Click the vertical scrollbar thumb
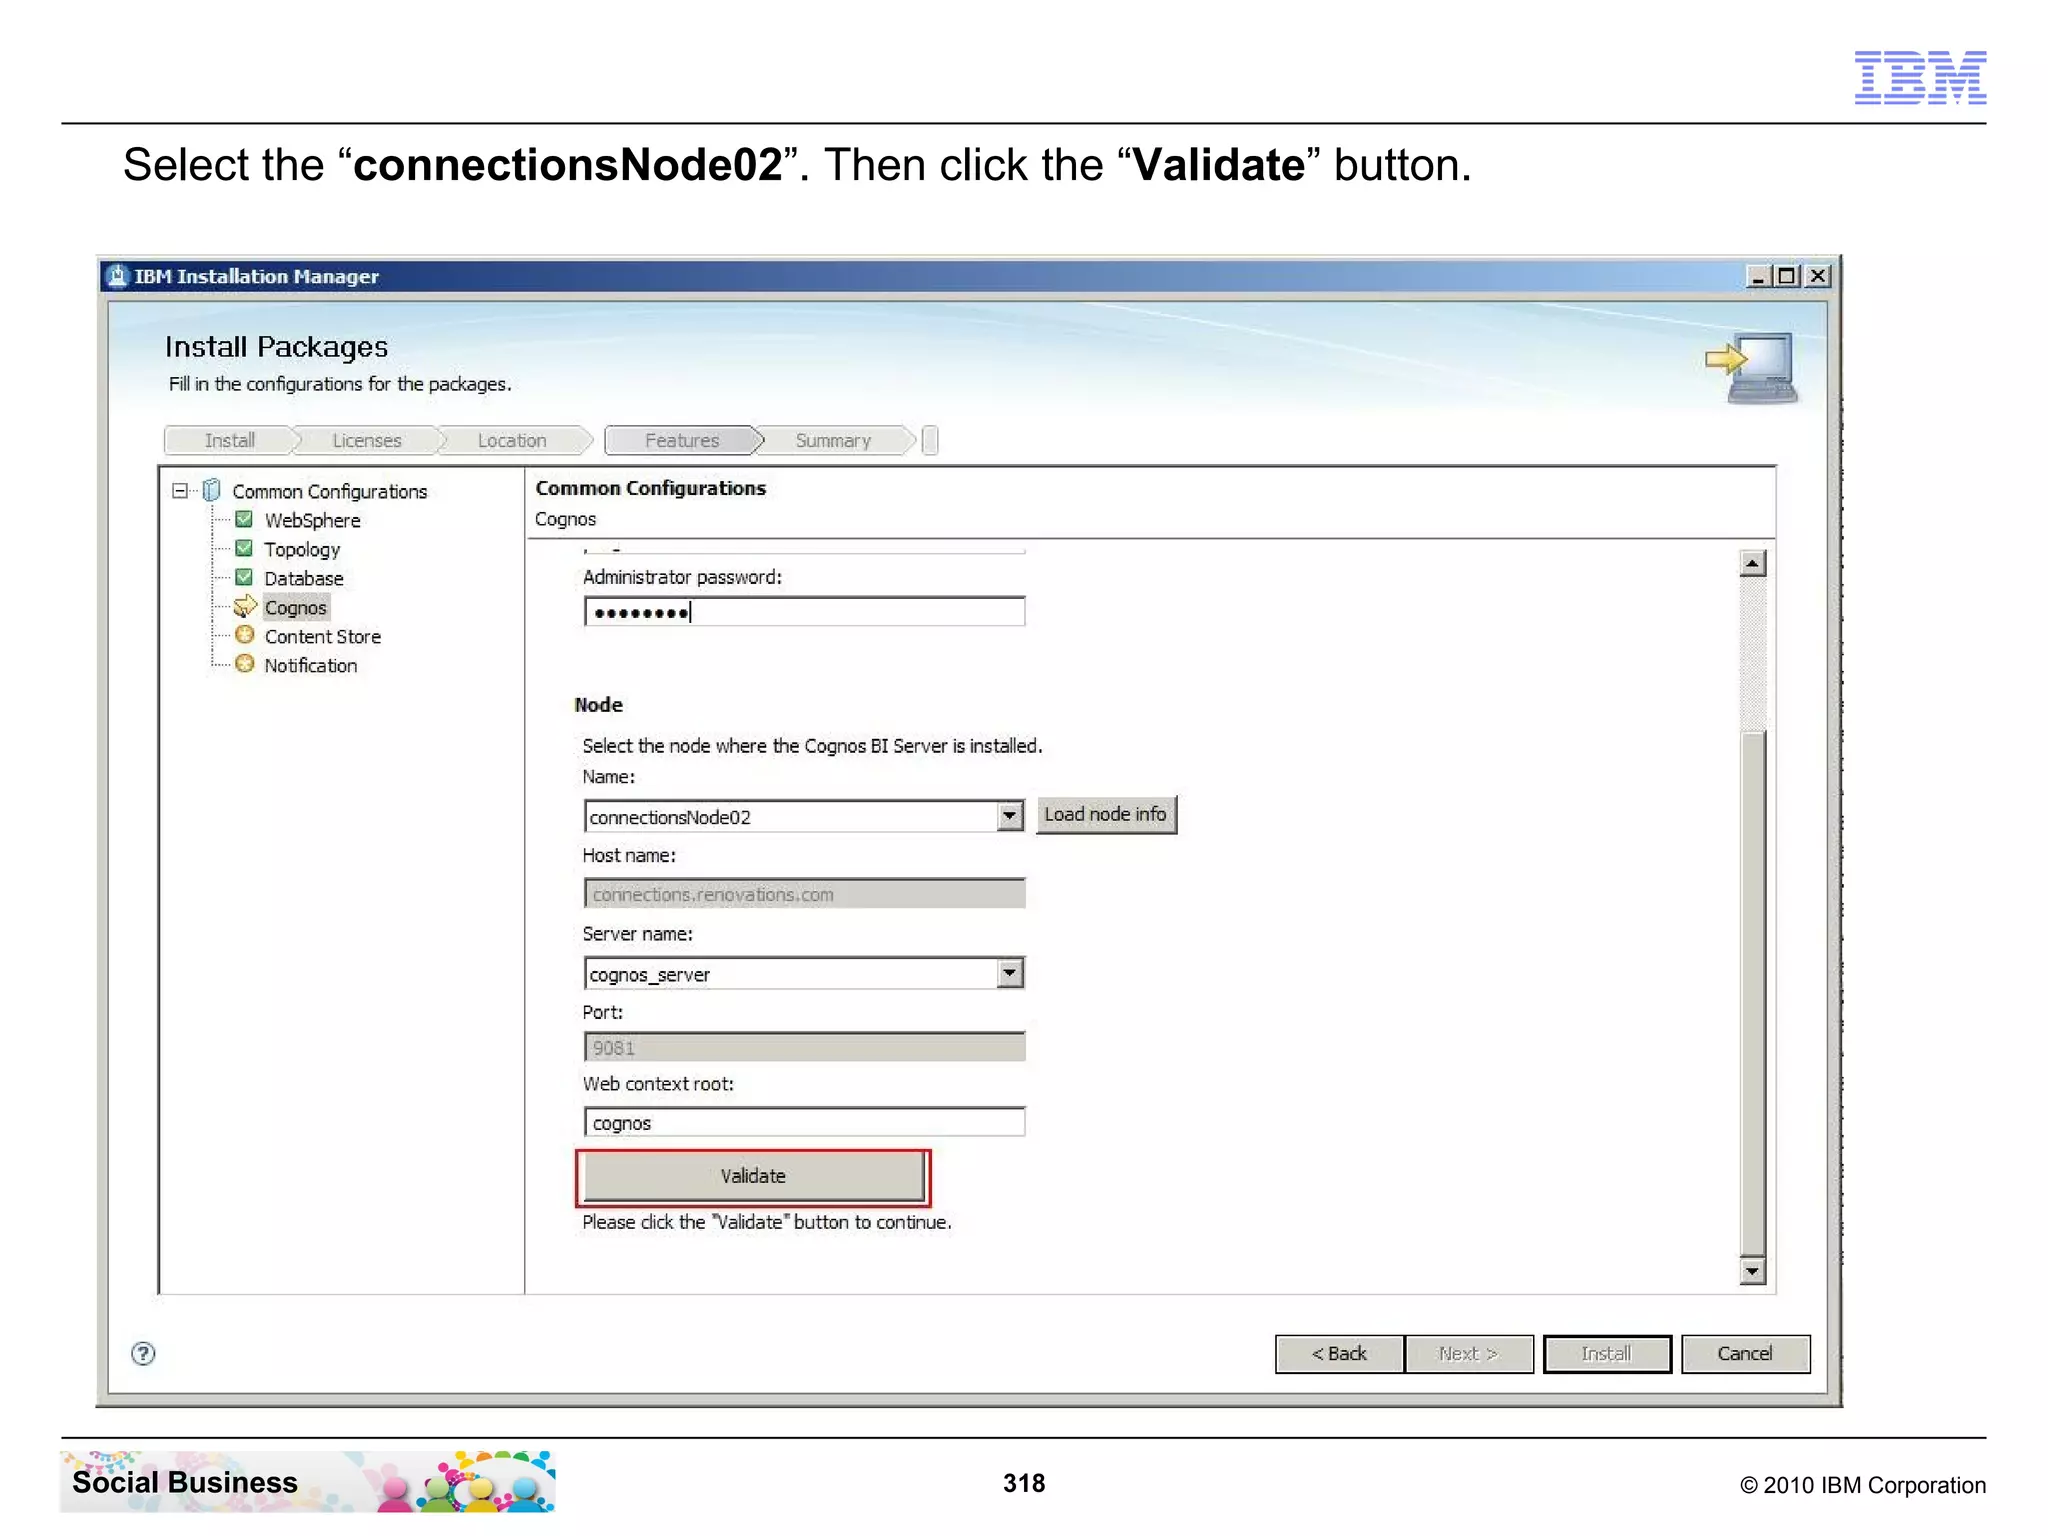 point(1752,992)
